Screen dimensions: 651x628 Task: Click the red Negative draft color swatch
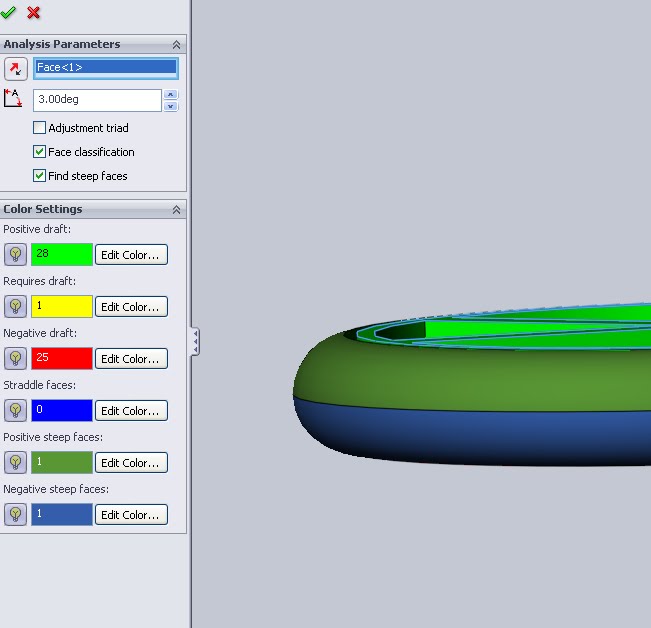[62, 358]
